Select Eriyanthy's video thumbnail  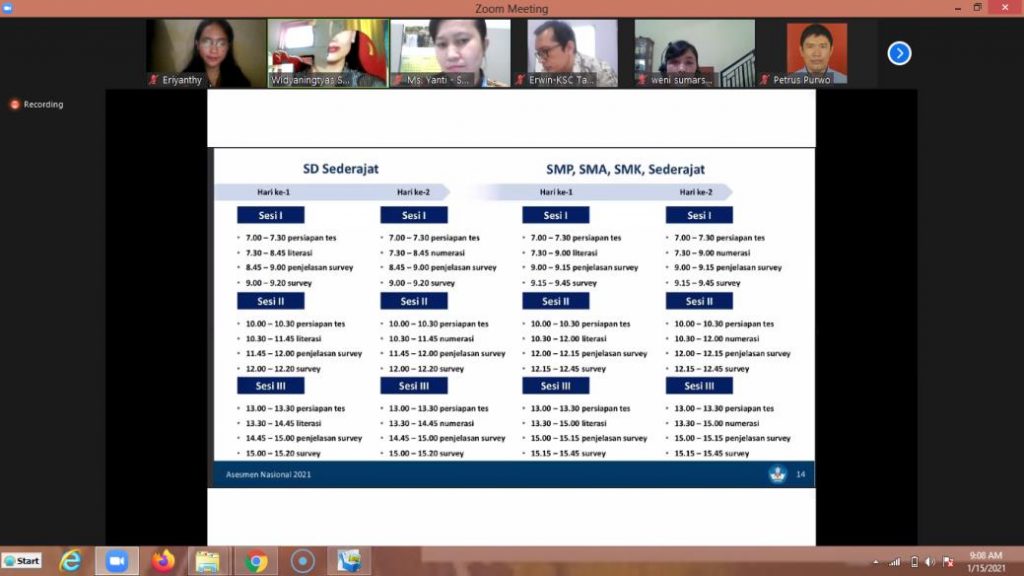click(206, 53)
